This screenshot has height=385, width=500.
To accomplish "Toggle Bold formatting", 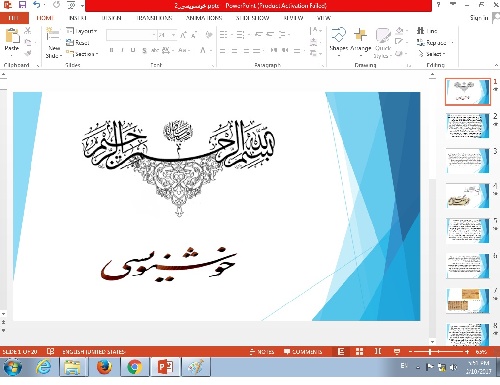I will pyautogui.click(x=111, y=50).
